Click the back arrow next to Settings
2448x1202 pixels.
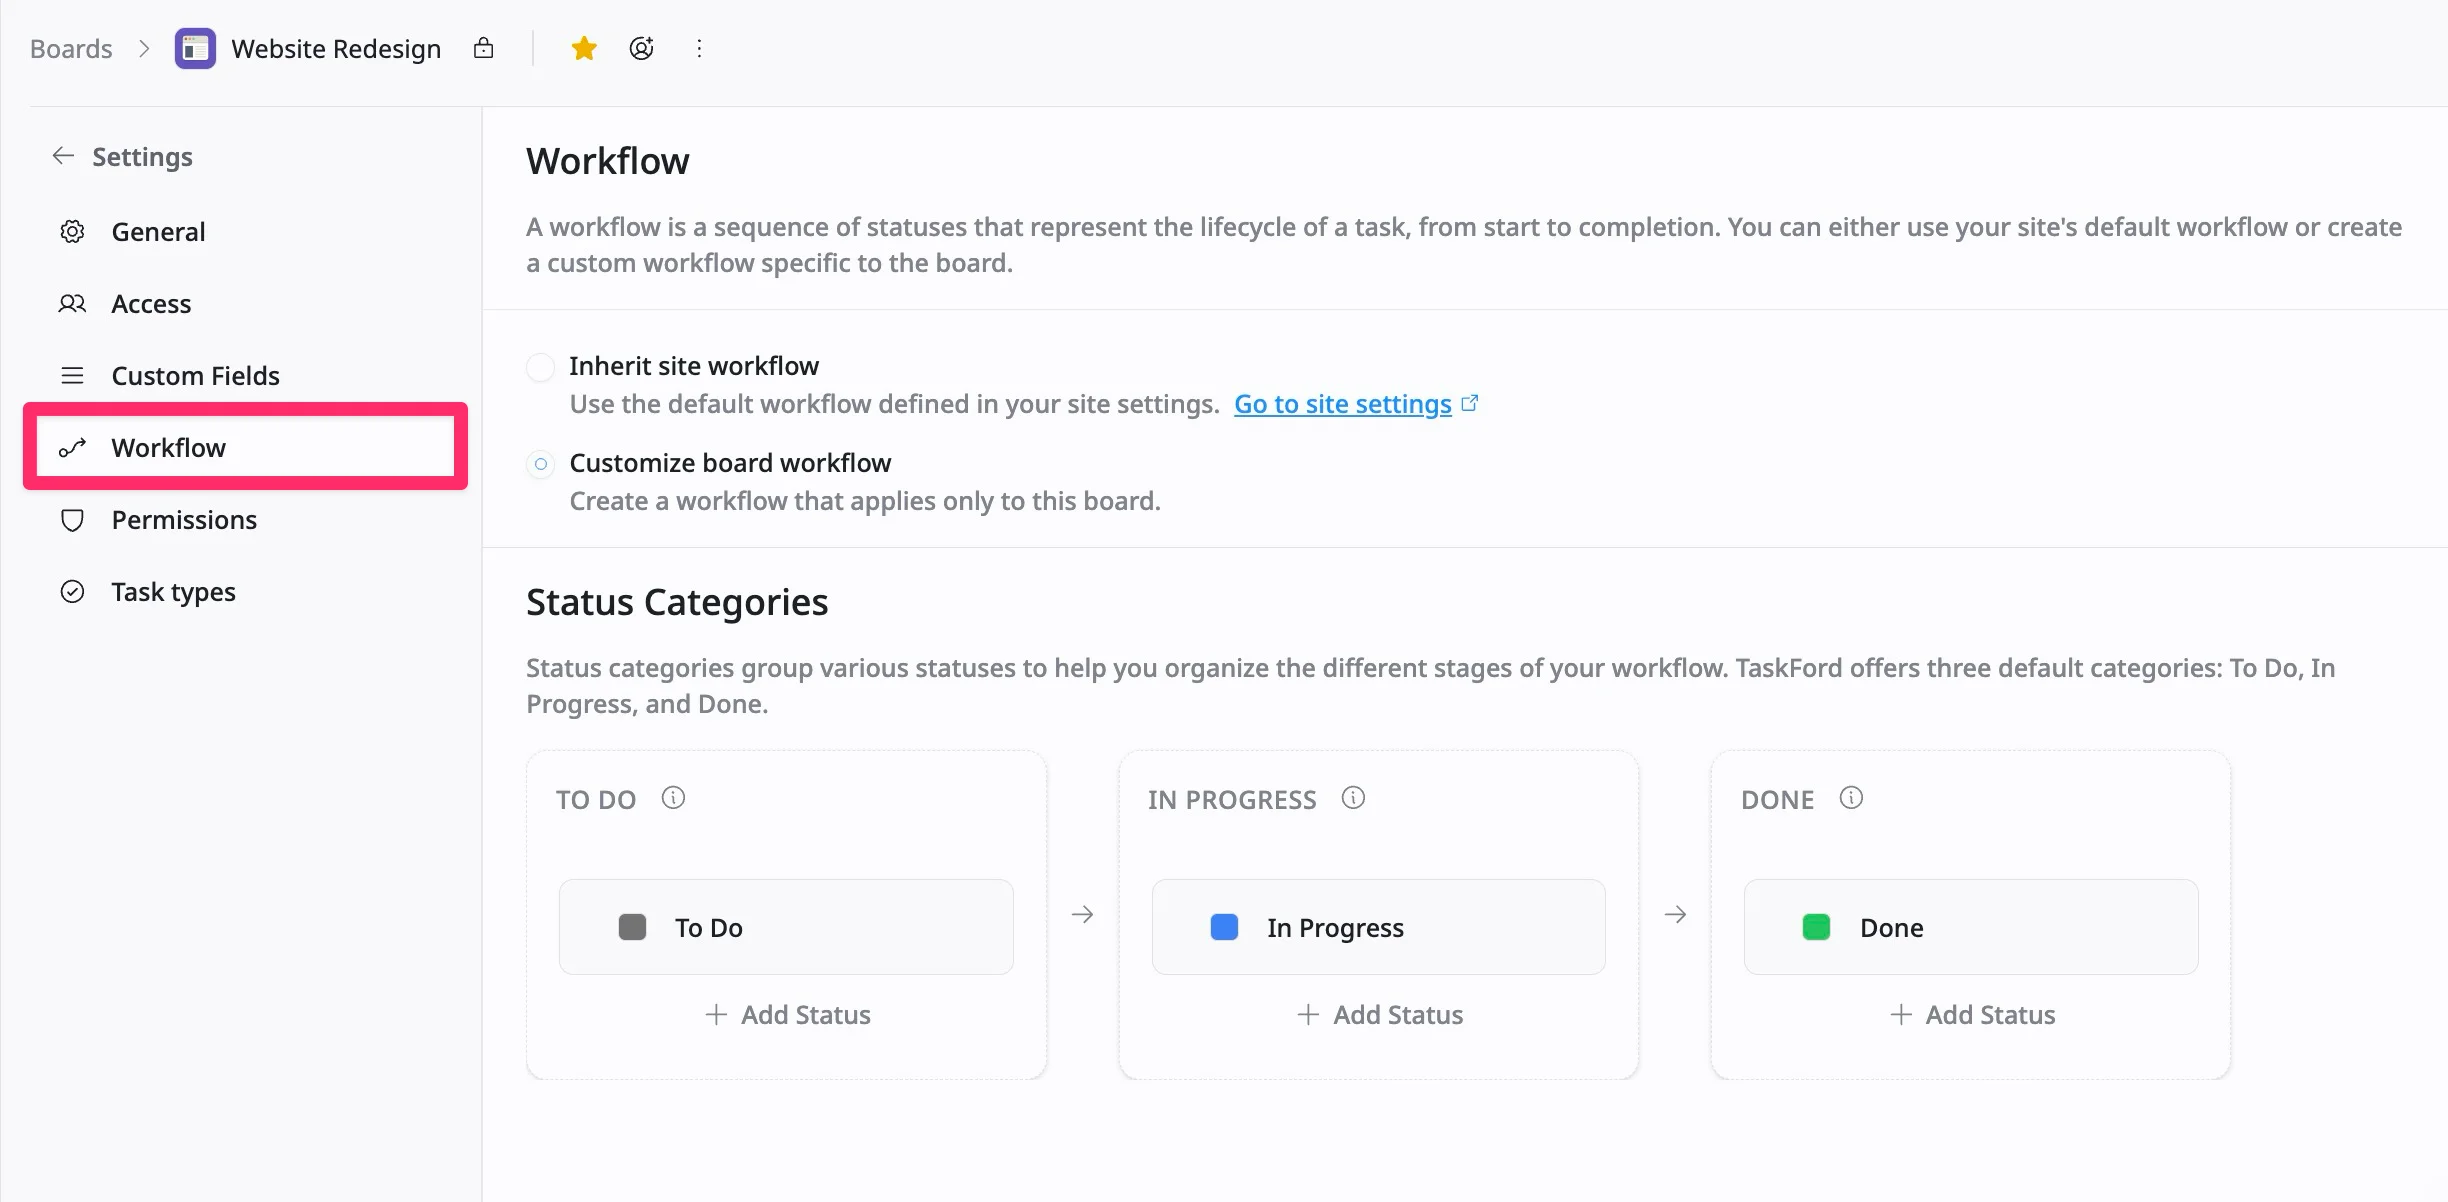(63, 156)
